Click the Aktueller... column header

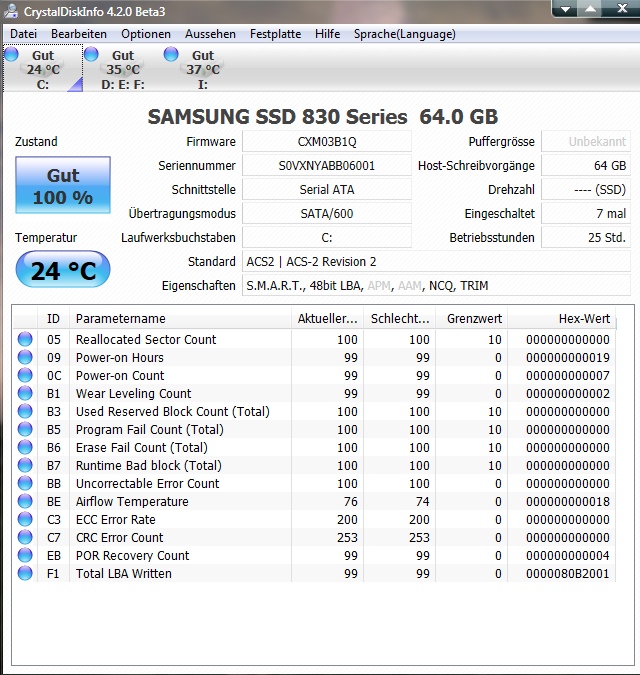click(328, 319)
